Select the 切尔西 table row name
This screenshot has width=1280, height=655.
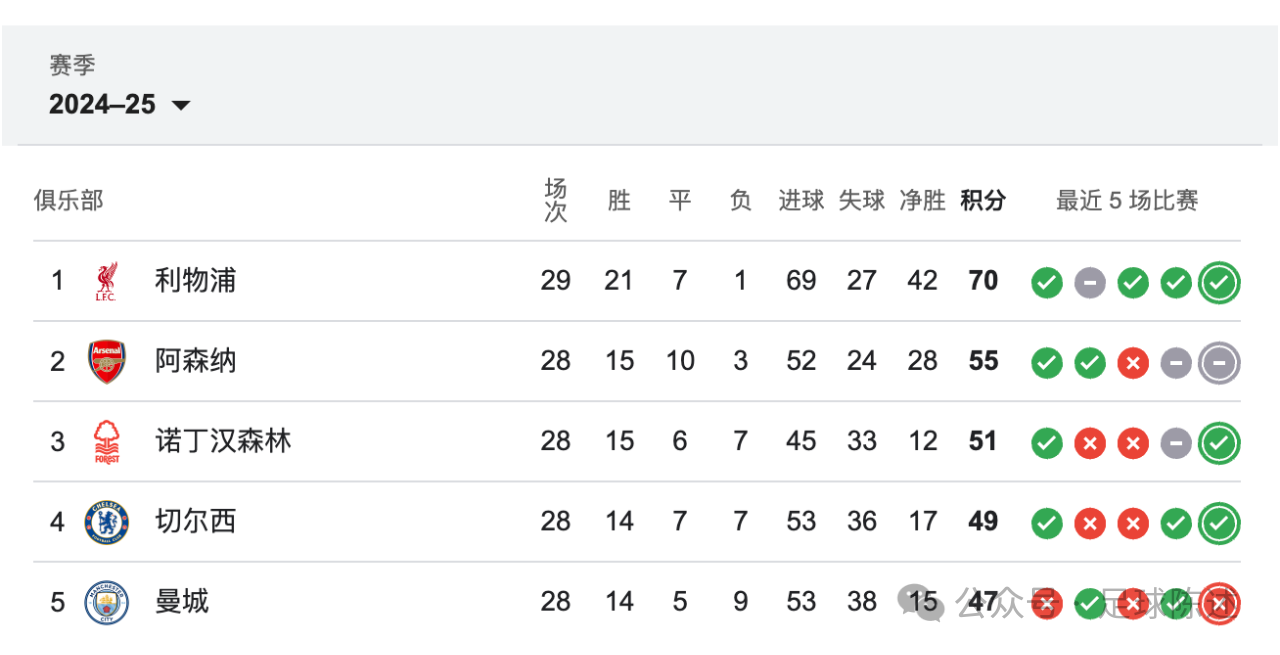tap(195, 521)
